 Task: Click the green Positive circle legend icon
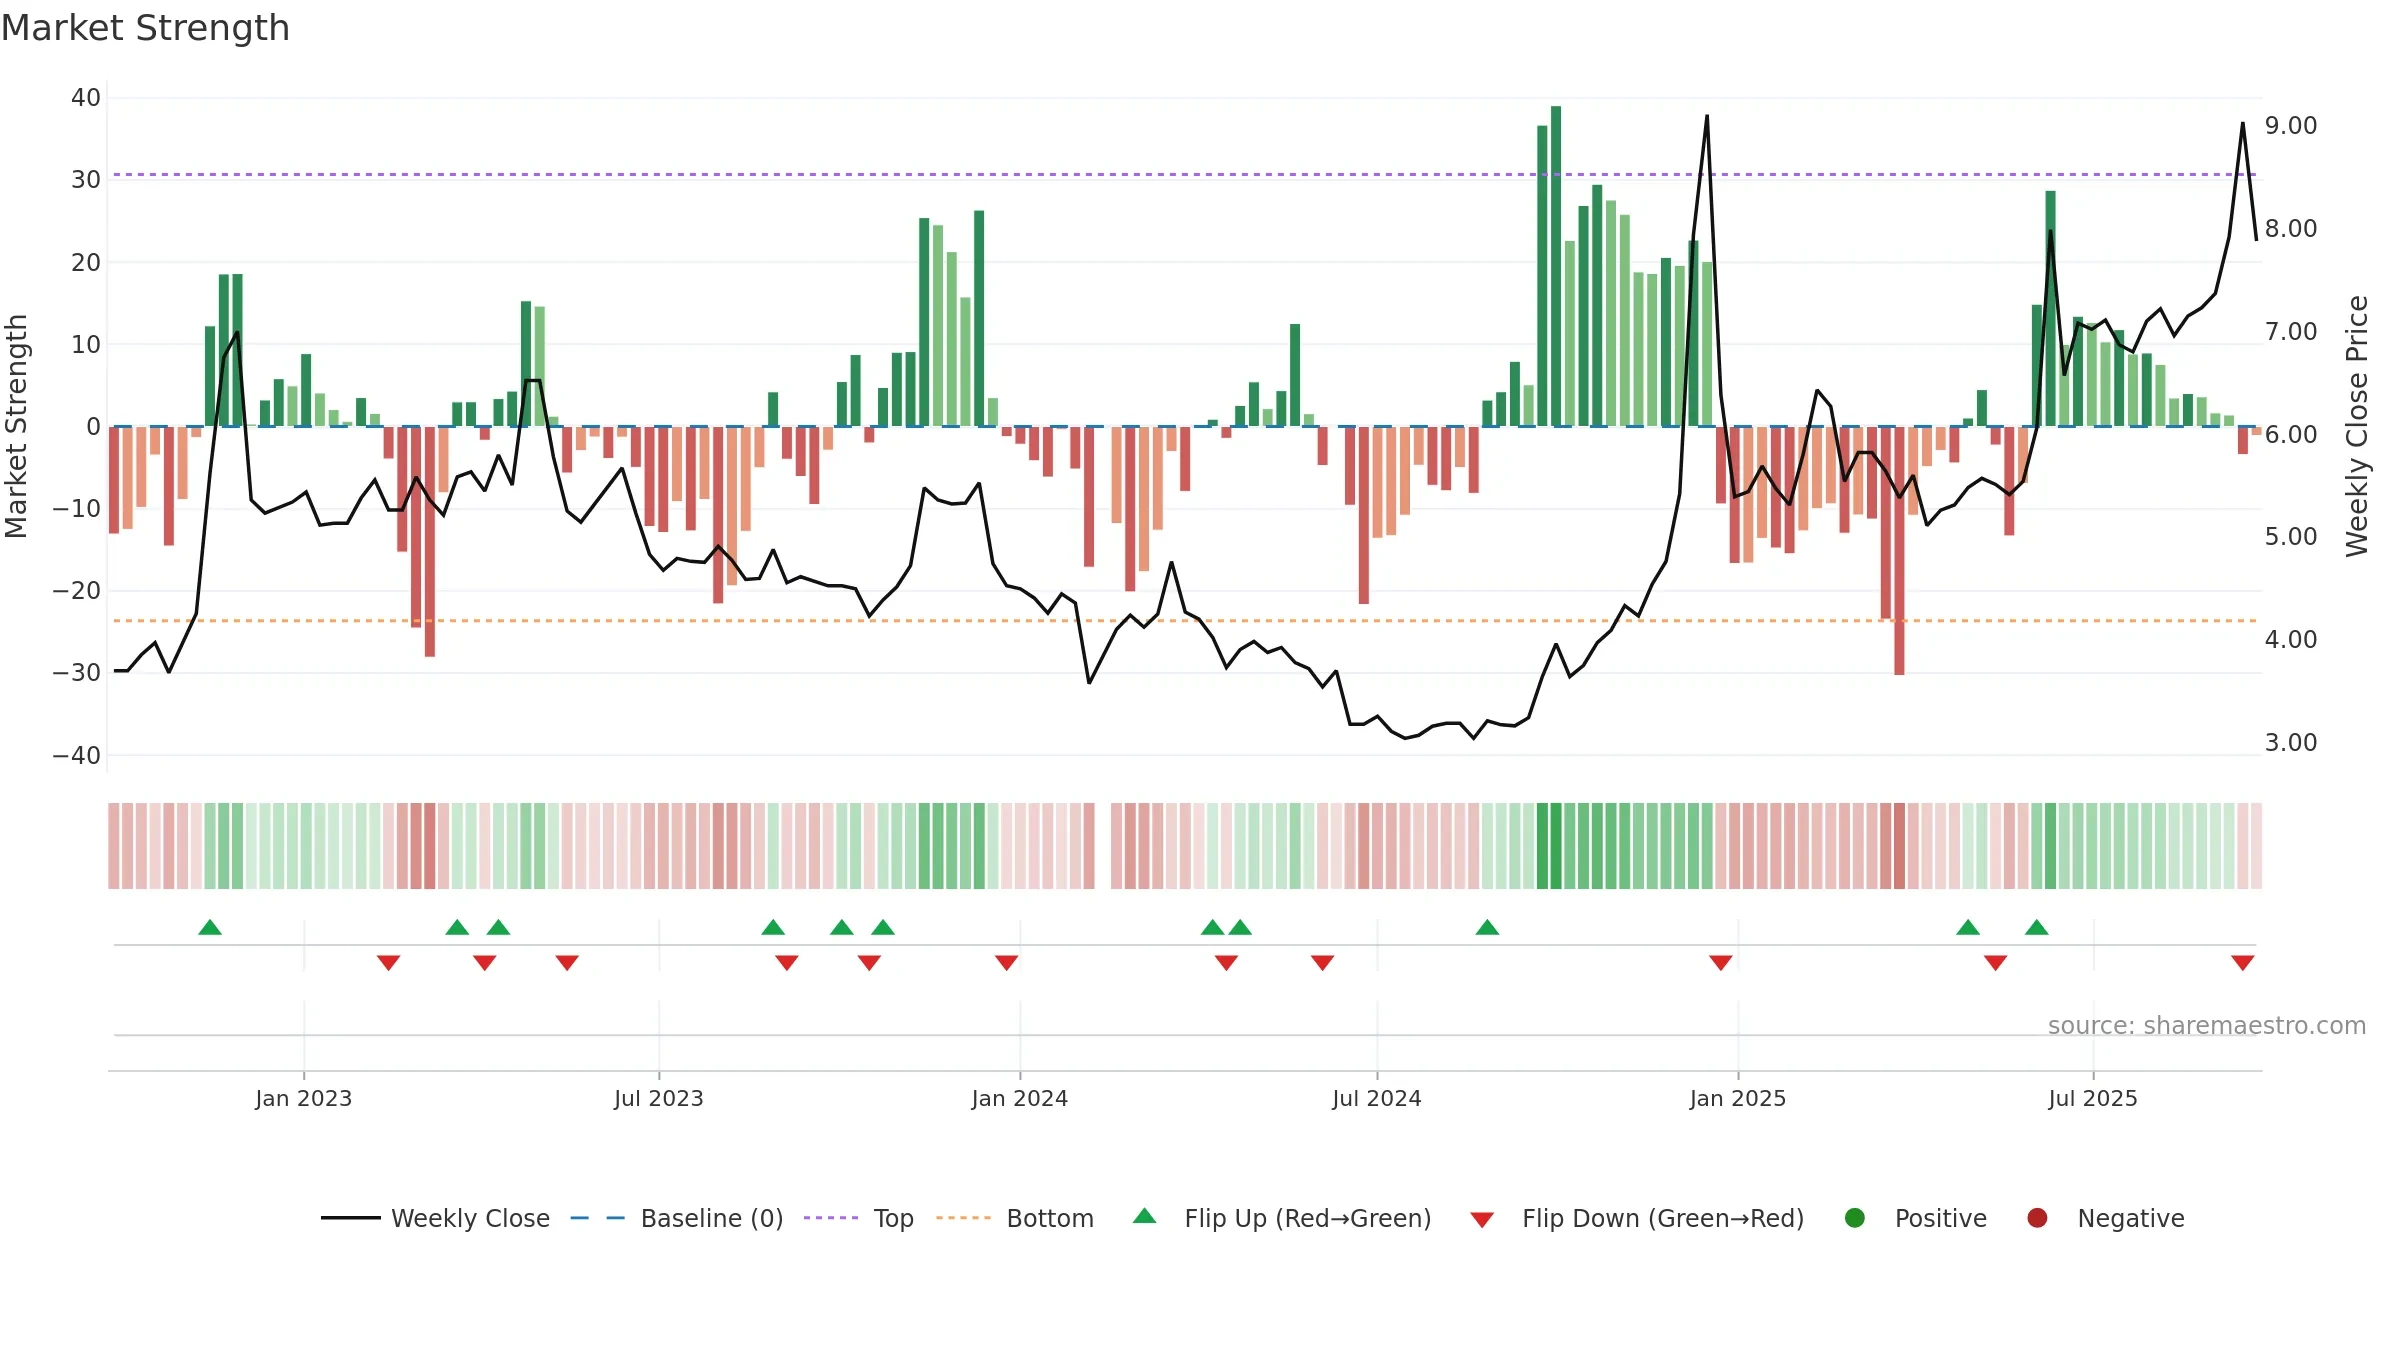(1855, 1218)
